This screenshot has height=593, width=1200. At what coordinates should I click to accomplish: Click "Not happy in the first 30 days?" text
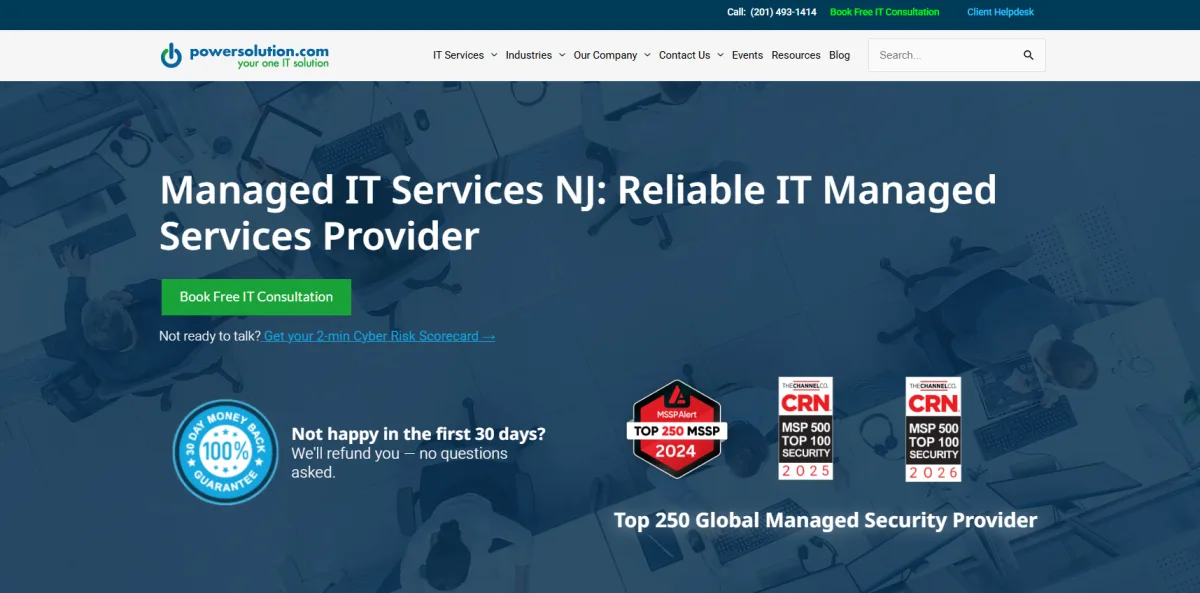[x=418, y=434]
